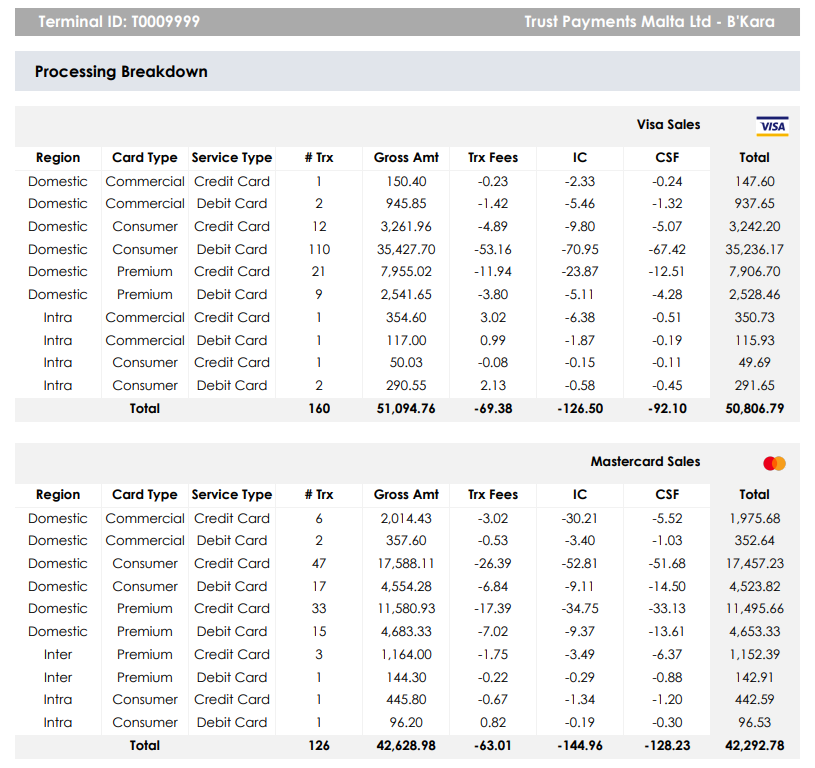Select IC column header in Mastercard table
815x768 pixels.
580,495
